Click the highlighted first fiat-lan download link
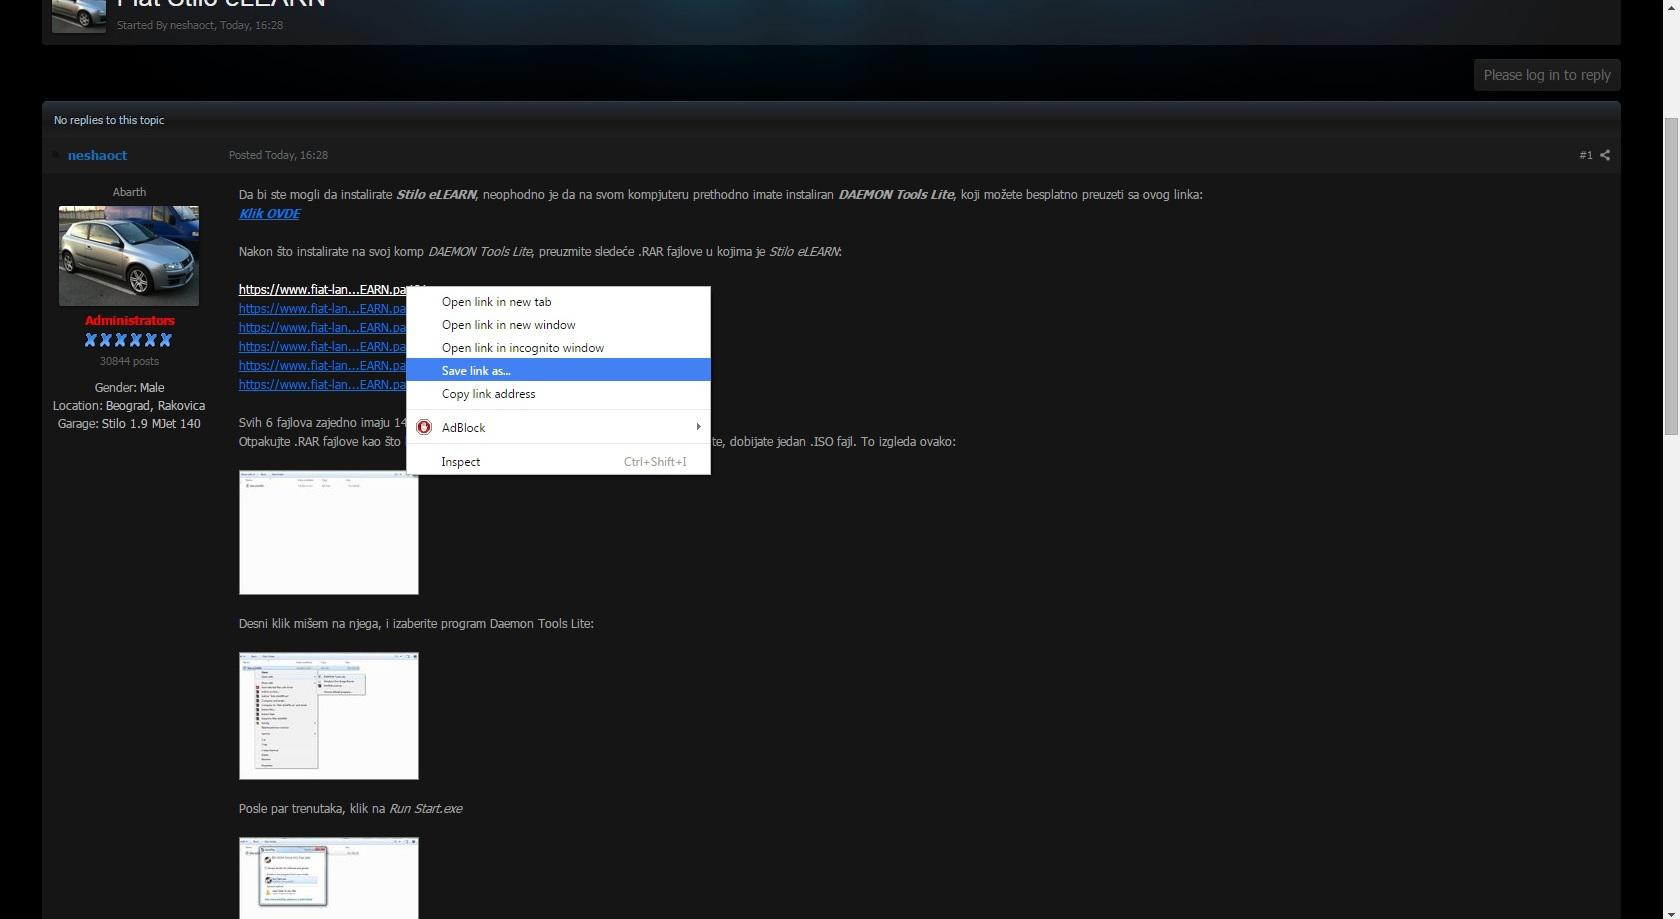The width and height of the screenshot is (1680, 919). point(322,289)
